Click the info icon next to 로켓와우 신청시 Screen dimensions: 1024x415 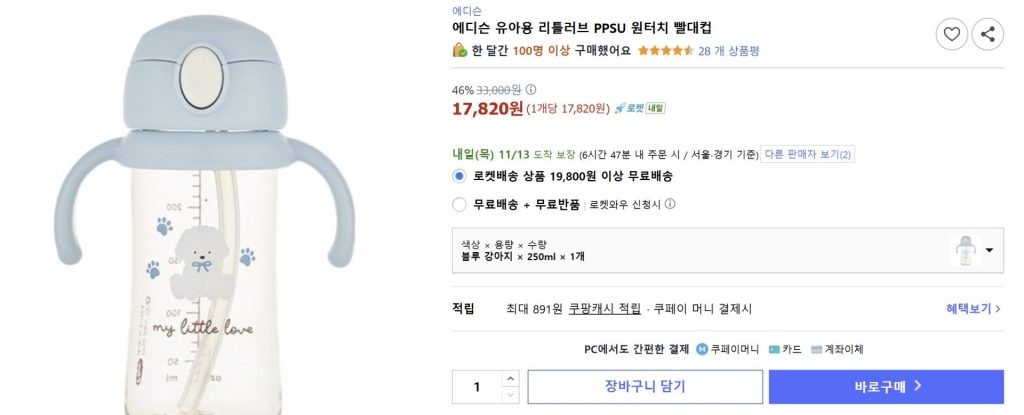(x=670, y=204)
